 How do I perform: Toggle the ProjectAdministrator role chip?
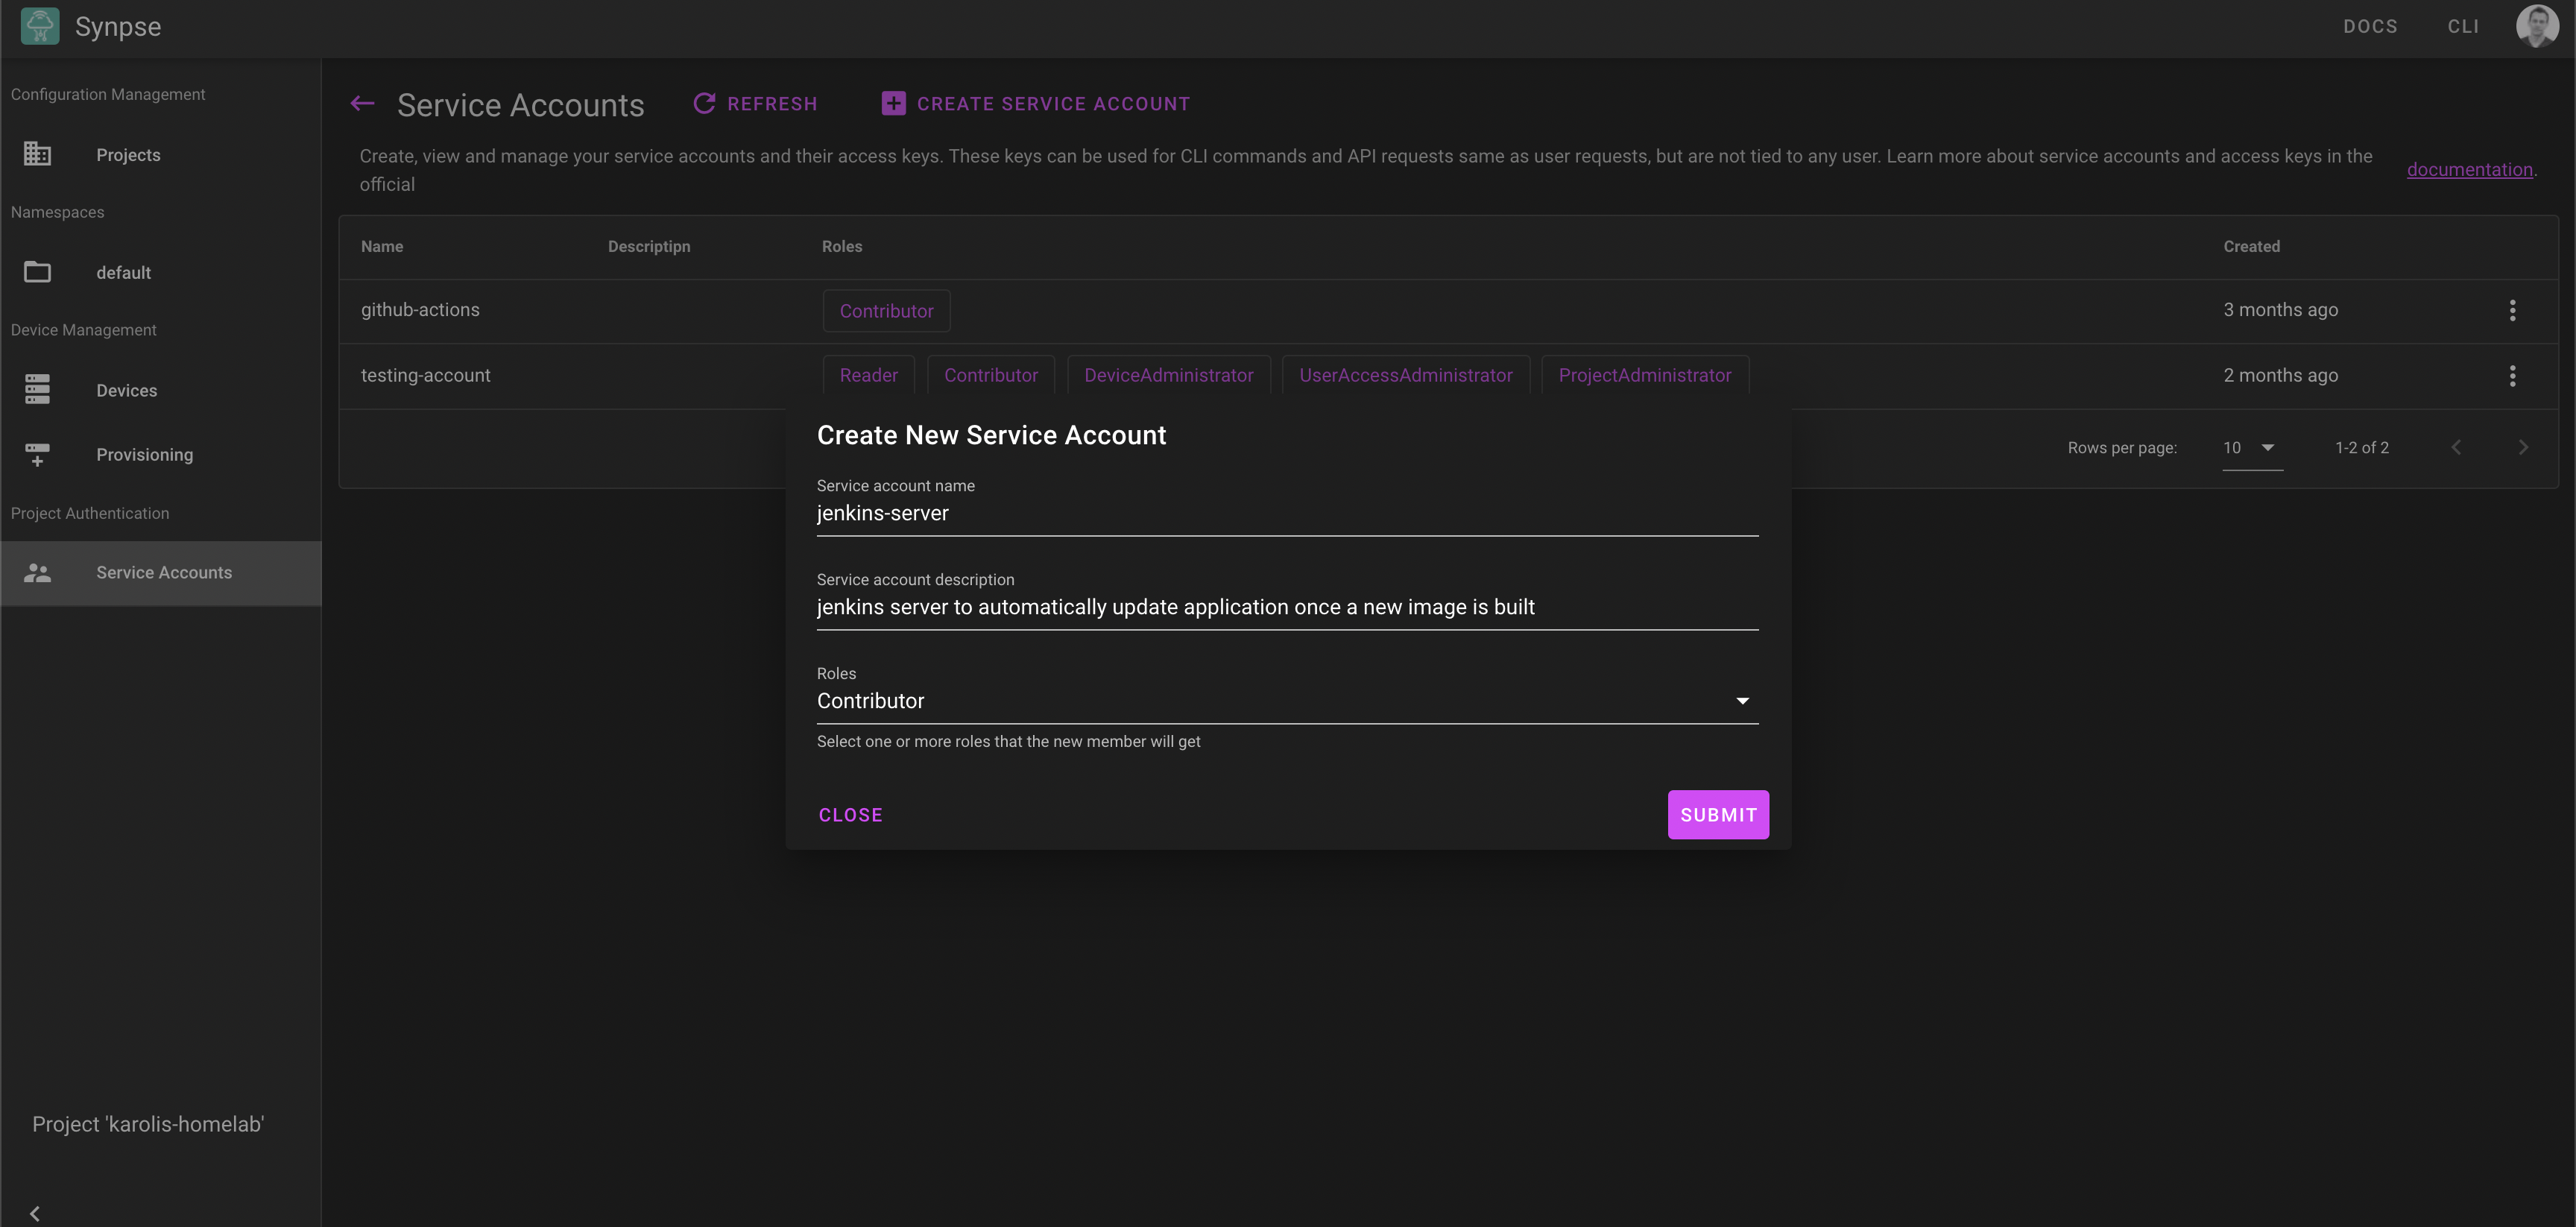click(x=1645, y=375)
